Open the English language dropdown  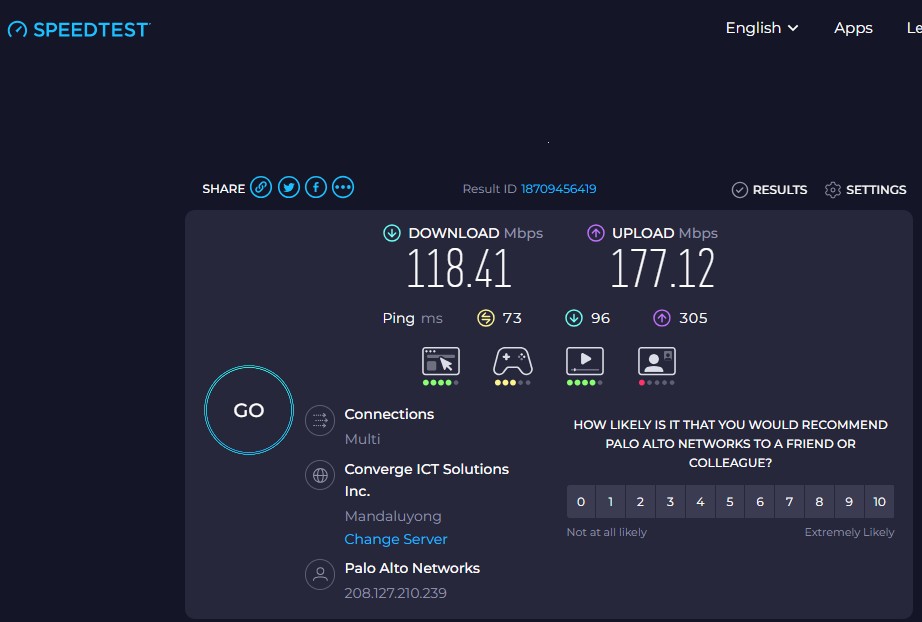pyautogui.click(x=761, y=28)
